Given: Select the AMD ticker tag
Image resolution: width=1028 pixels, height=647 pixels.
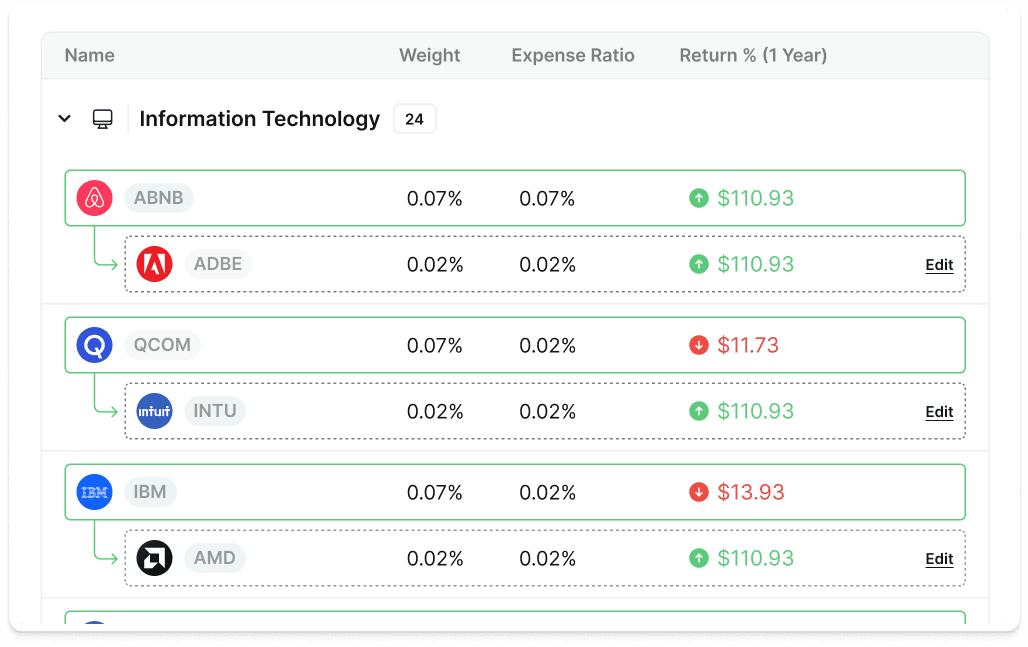Looking at the screenshot, I should tap(214, 558).
